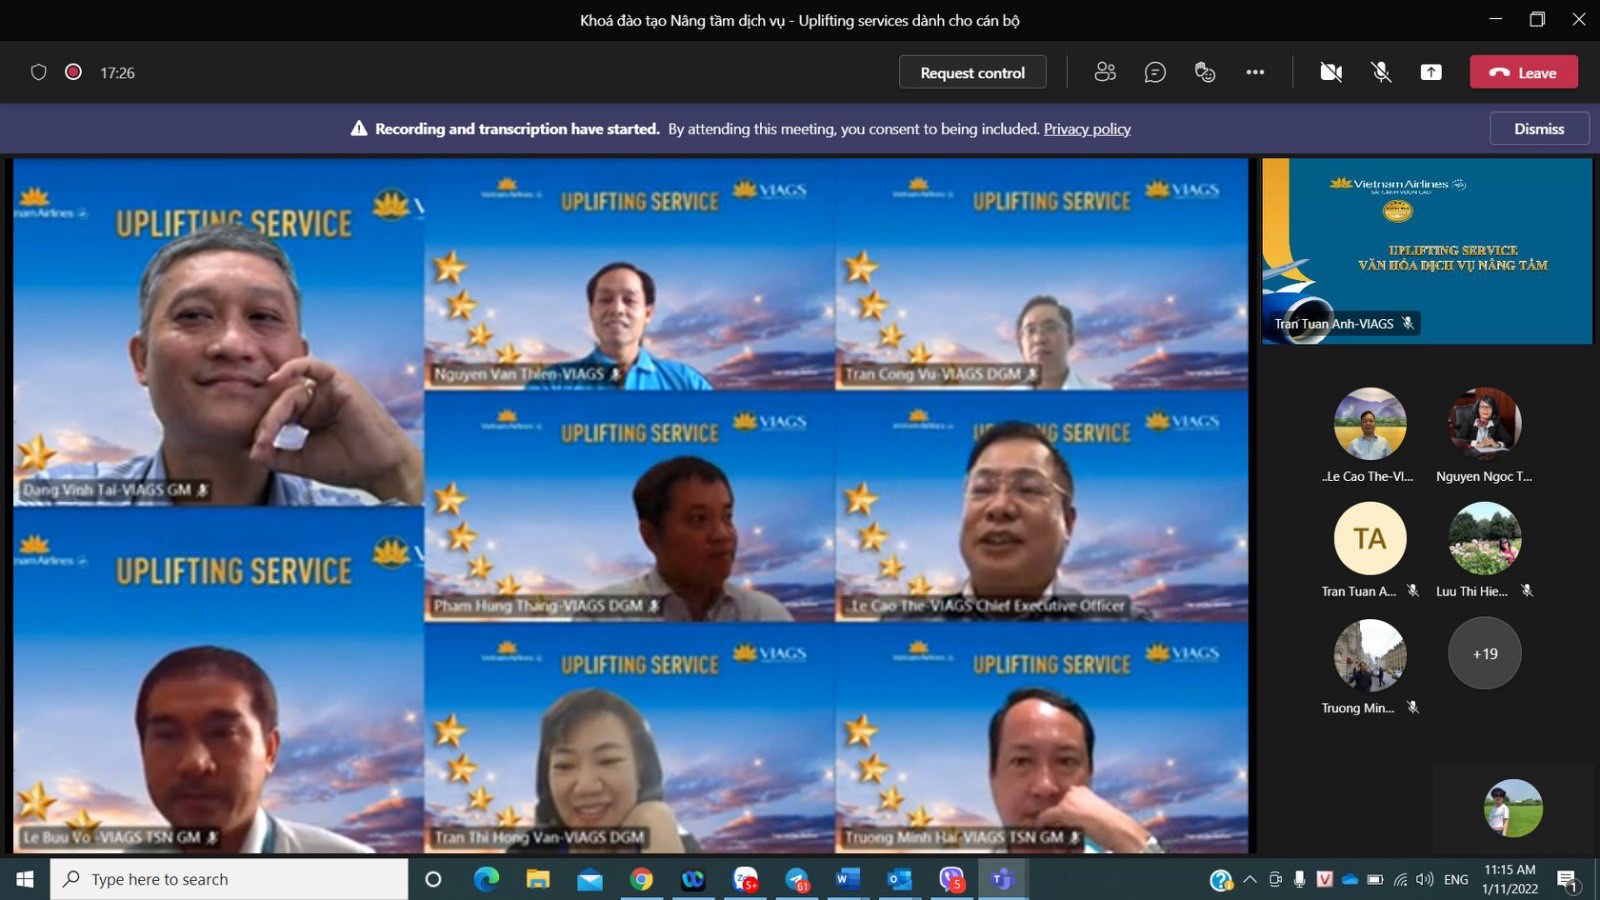Click the microphone tray icon
The width and height of the screenshot is (1600, 900).
pyautogui.click(x=1299, y=879)
